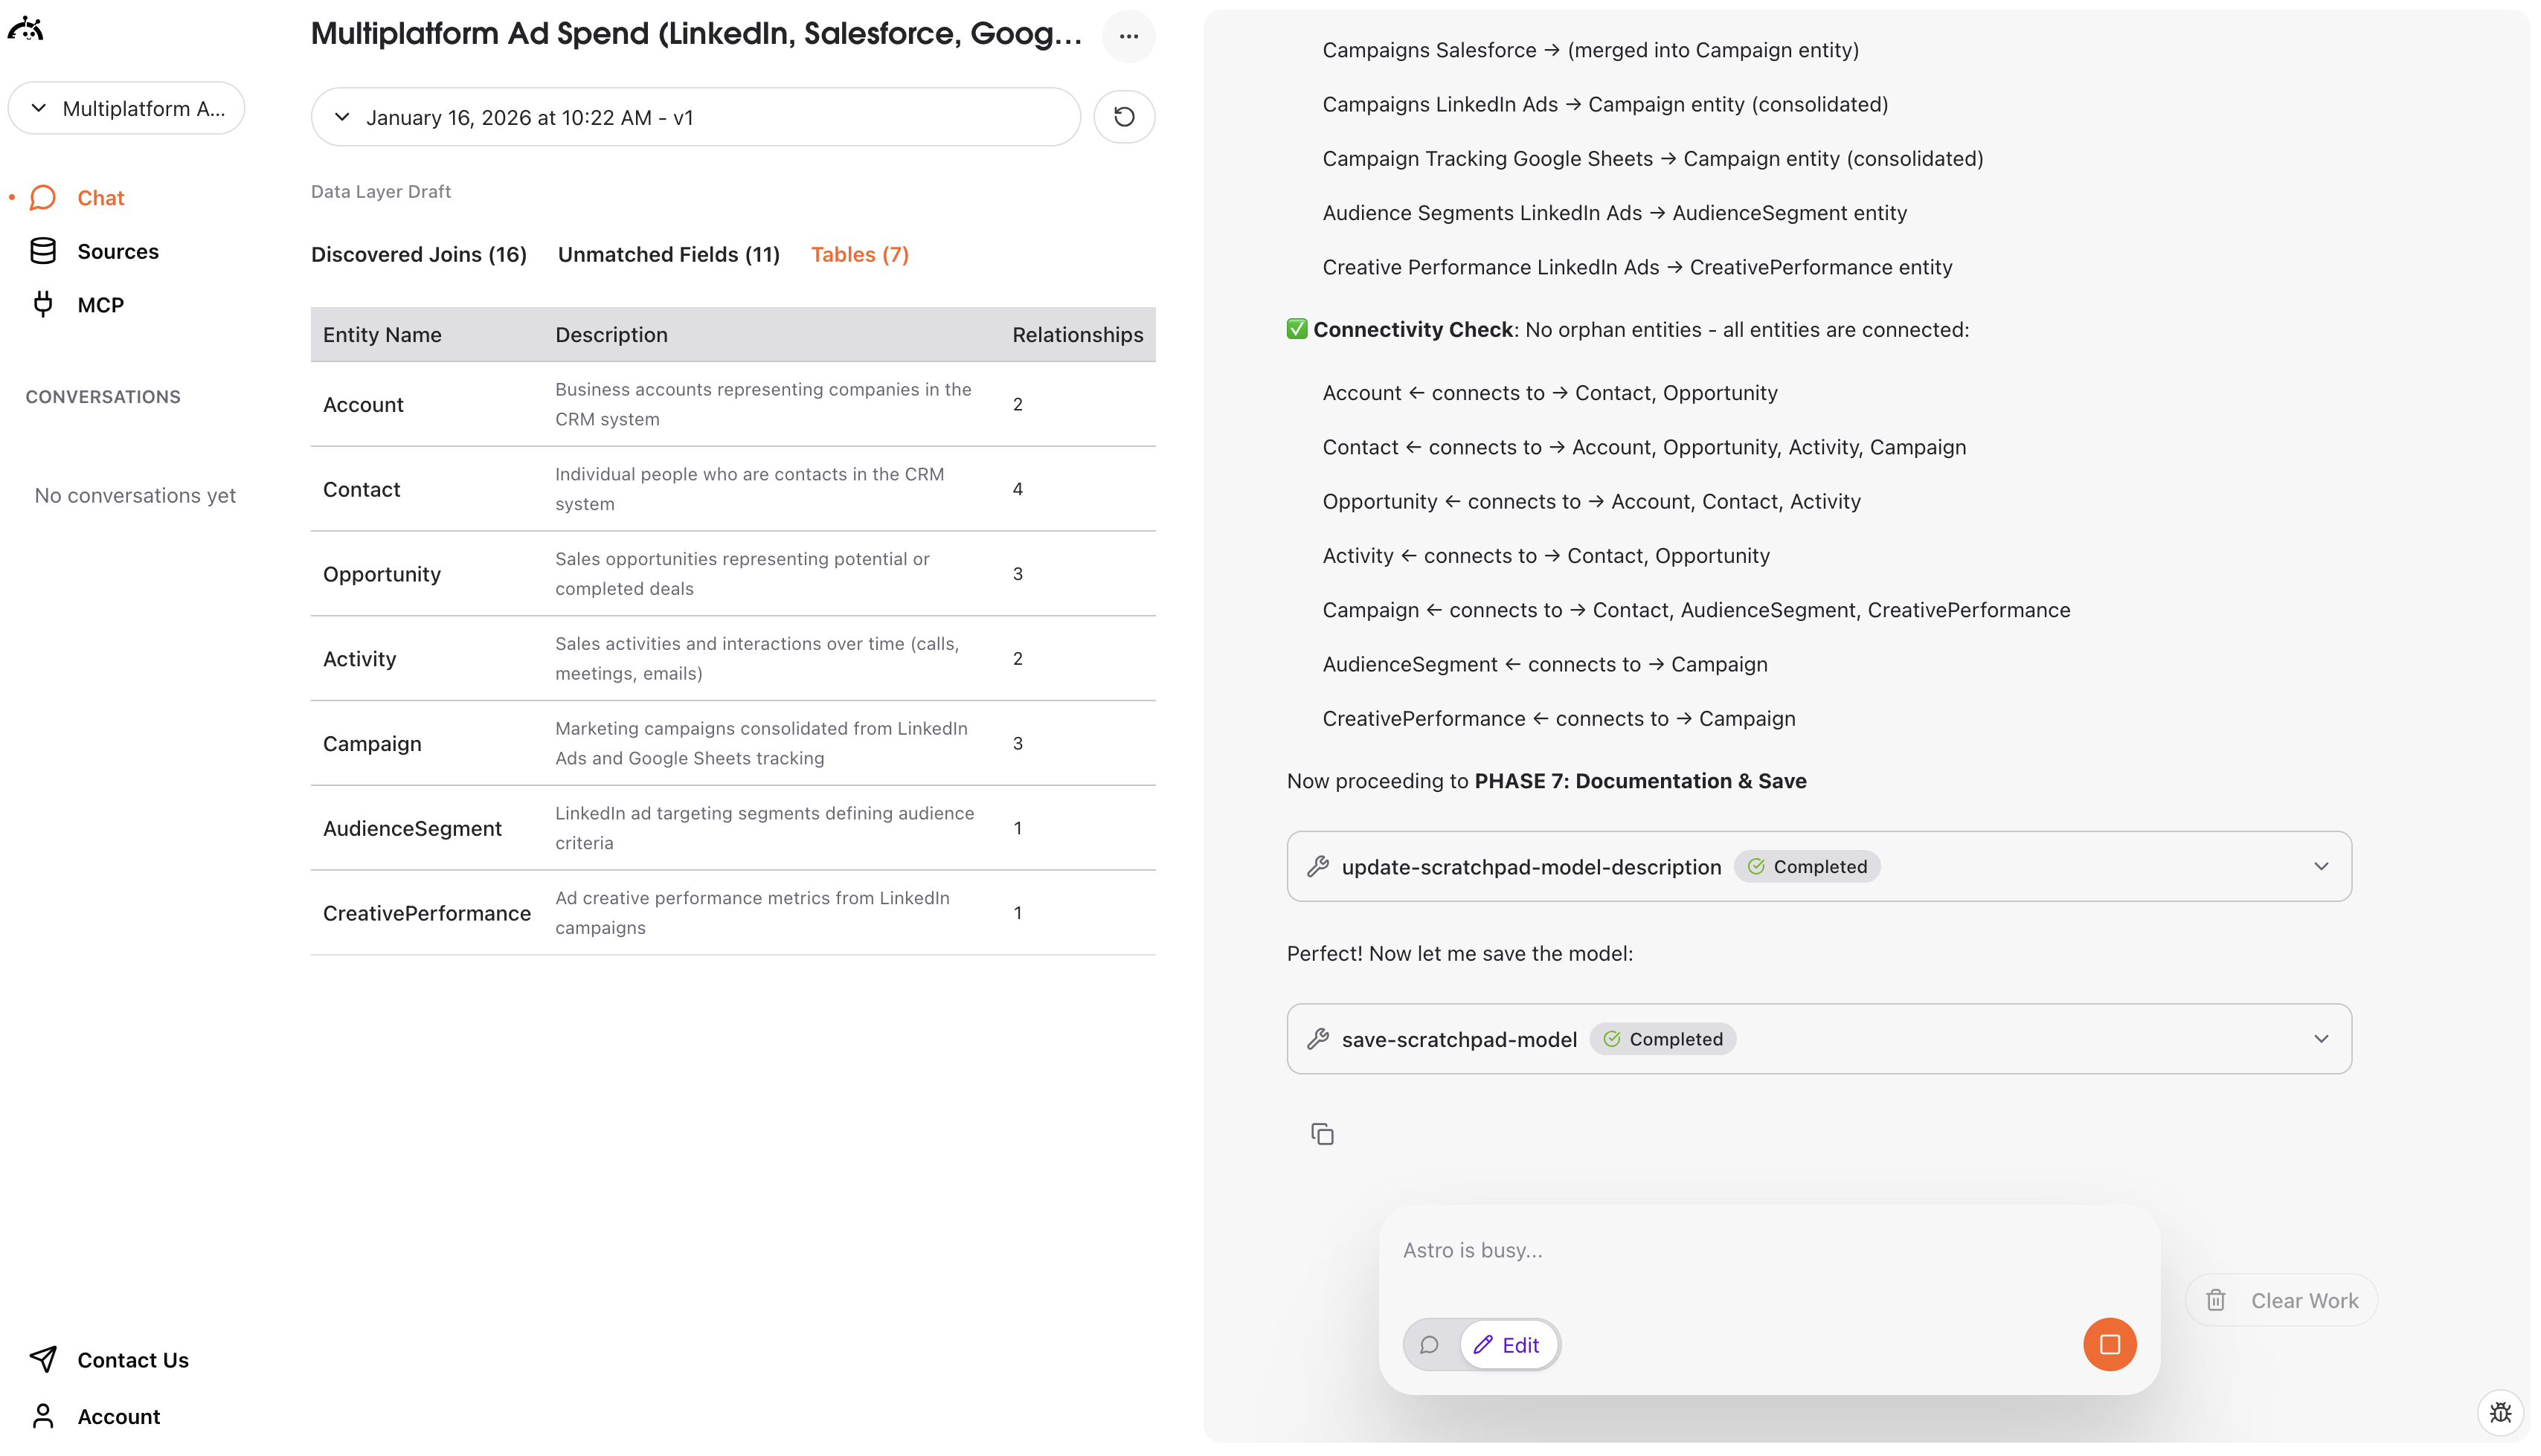This screenshot has height=1456, width=2541.
Task: Switch to the Unmatched Fields tab
Action: tap(668, 254)
